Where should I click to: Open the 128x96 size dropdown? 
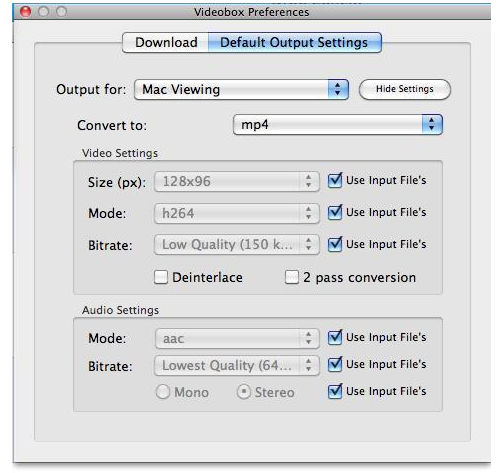point(237,182)
